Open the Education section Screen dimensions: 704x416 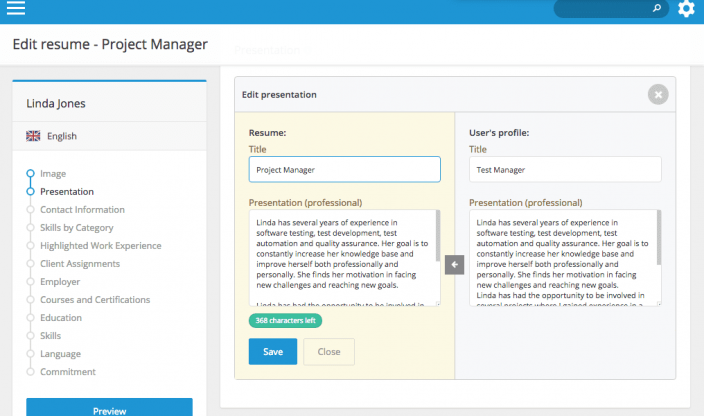[x=61, y=318]
